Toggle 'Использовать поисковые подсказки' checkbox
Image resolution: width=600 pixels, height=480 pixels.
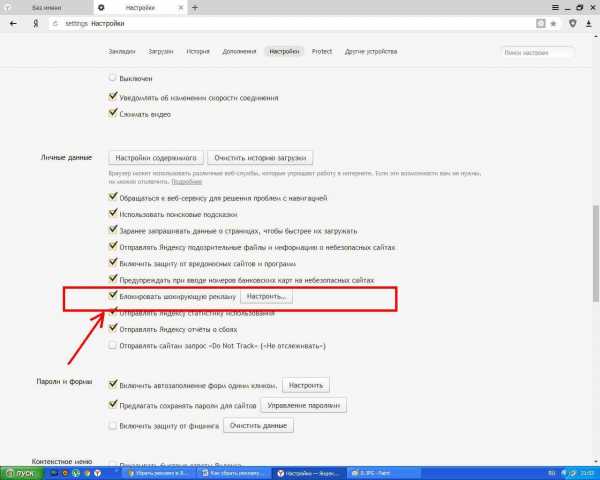point(112,213)
